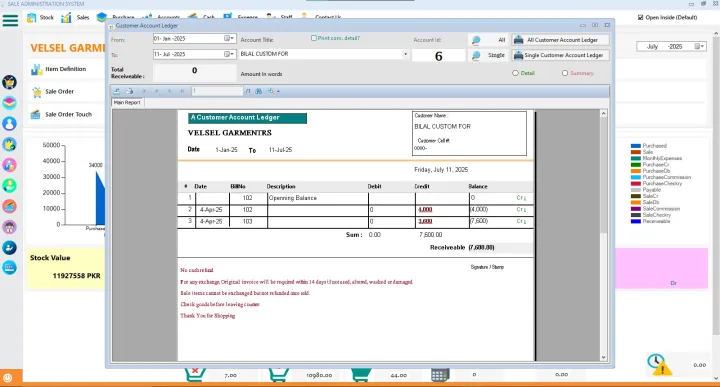Select the Detail radio option
This screenshot has width=720, height=387.
(x=515, y=73)
